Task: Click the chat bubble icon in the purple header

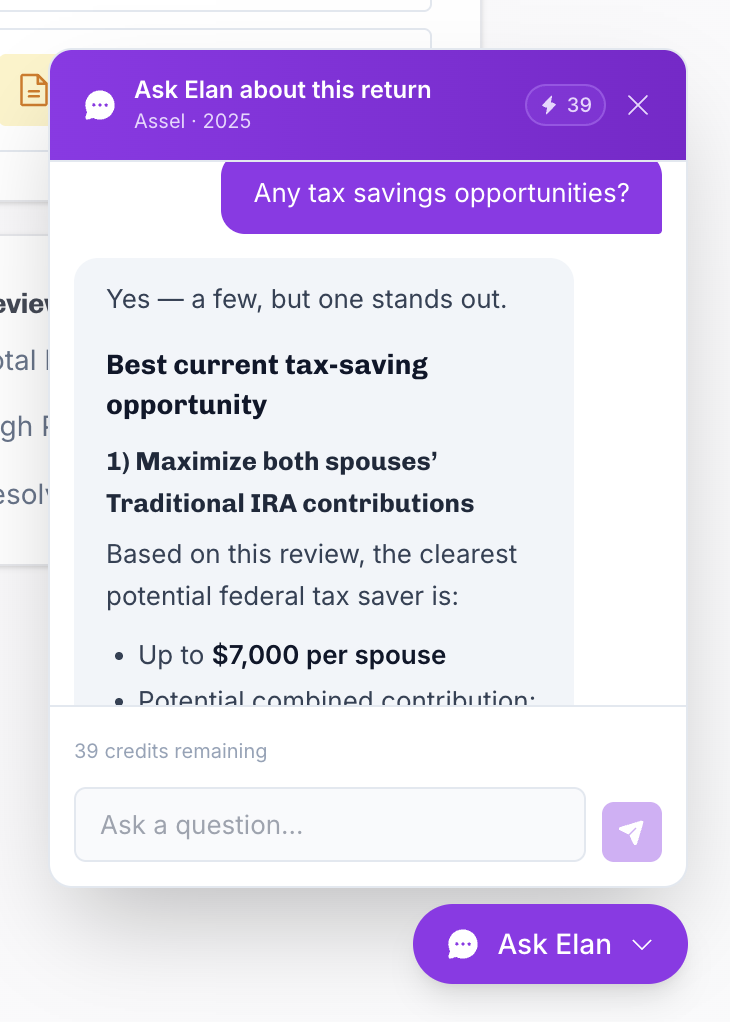Action: tap(100, 106)
